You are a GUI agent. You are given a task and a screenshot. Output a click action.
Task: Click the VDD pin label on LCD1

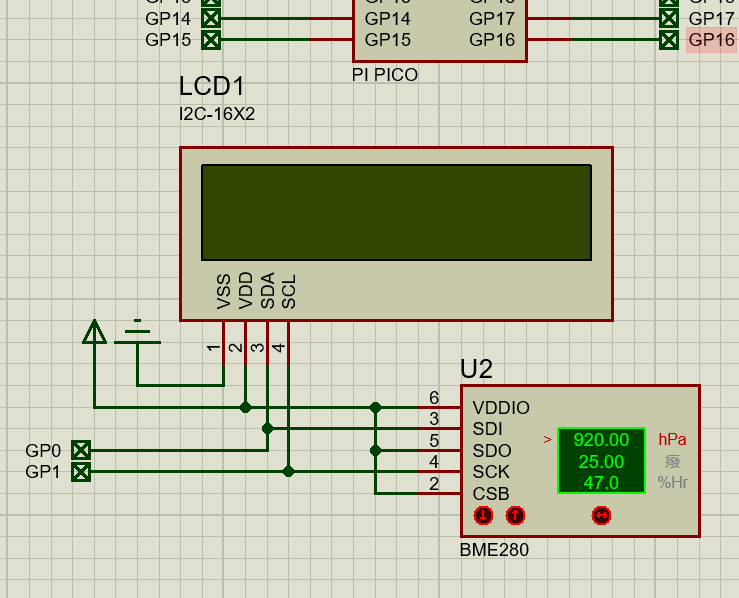point(246,290)
